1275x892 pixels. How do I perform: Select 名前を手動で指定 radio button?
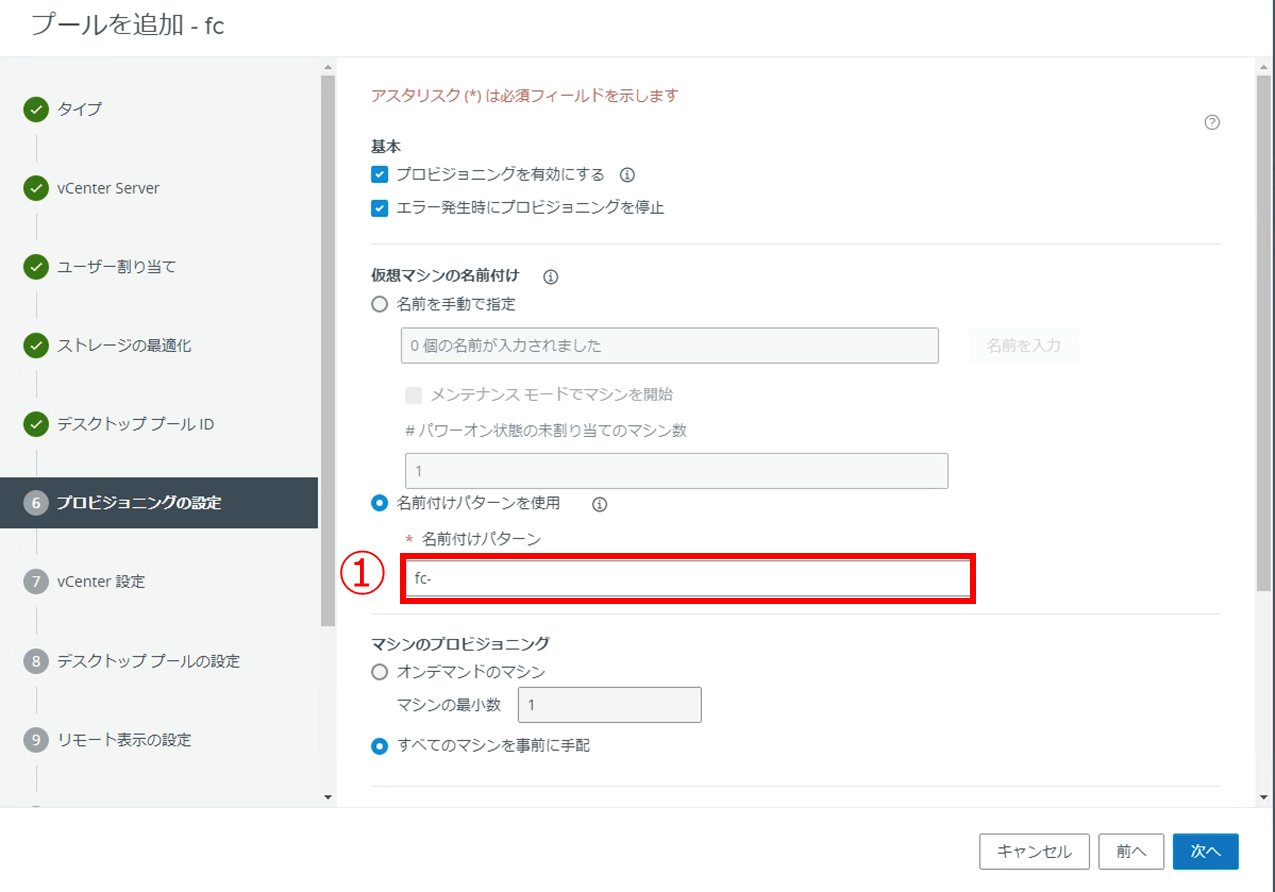pyautogui.click(x=379, y=304)
